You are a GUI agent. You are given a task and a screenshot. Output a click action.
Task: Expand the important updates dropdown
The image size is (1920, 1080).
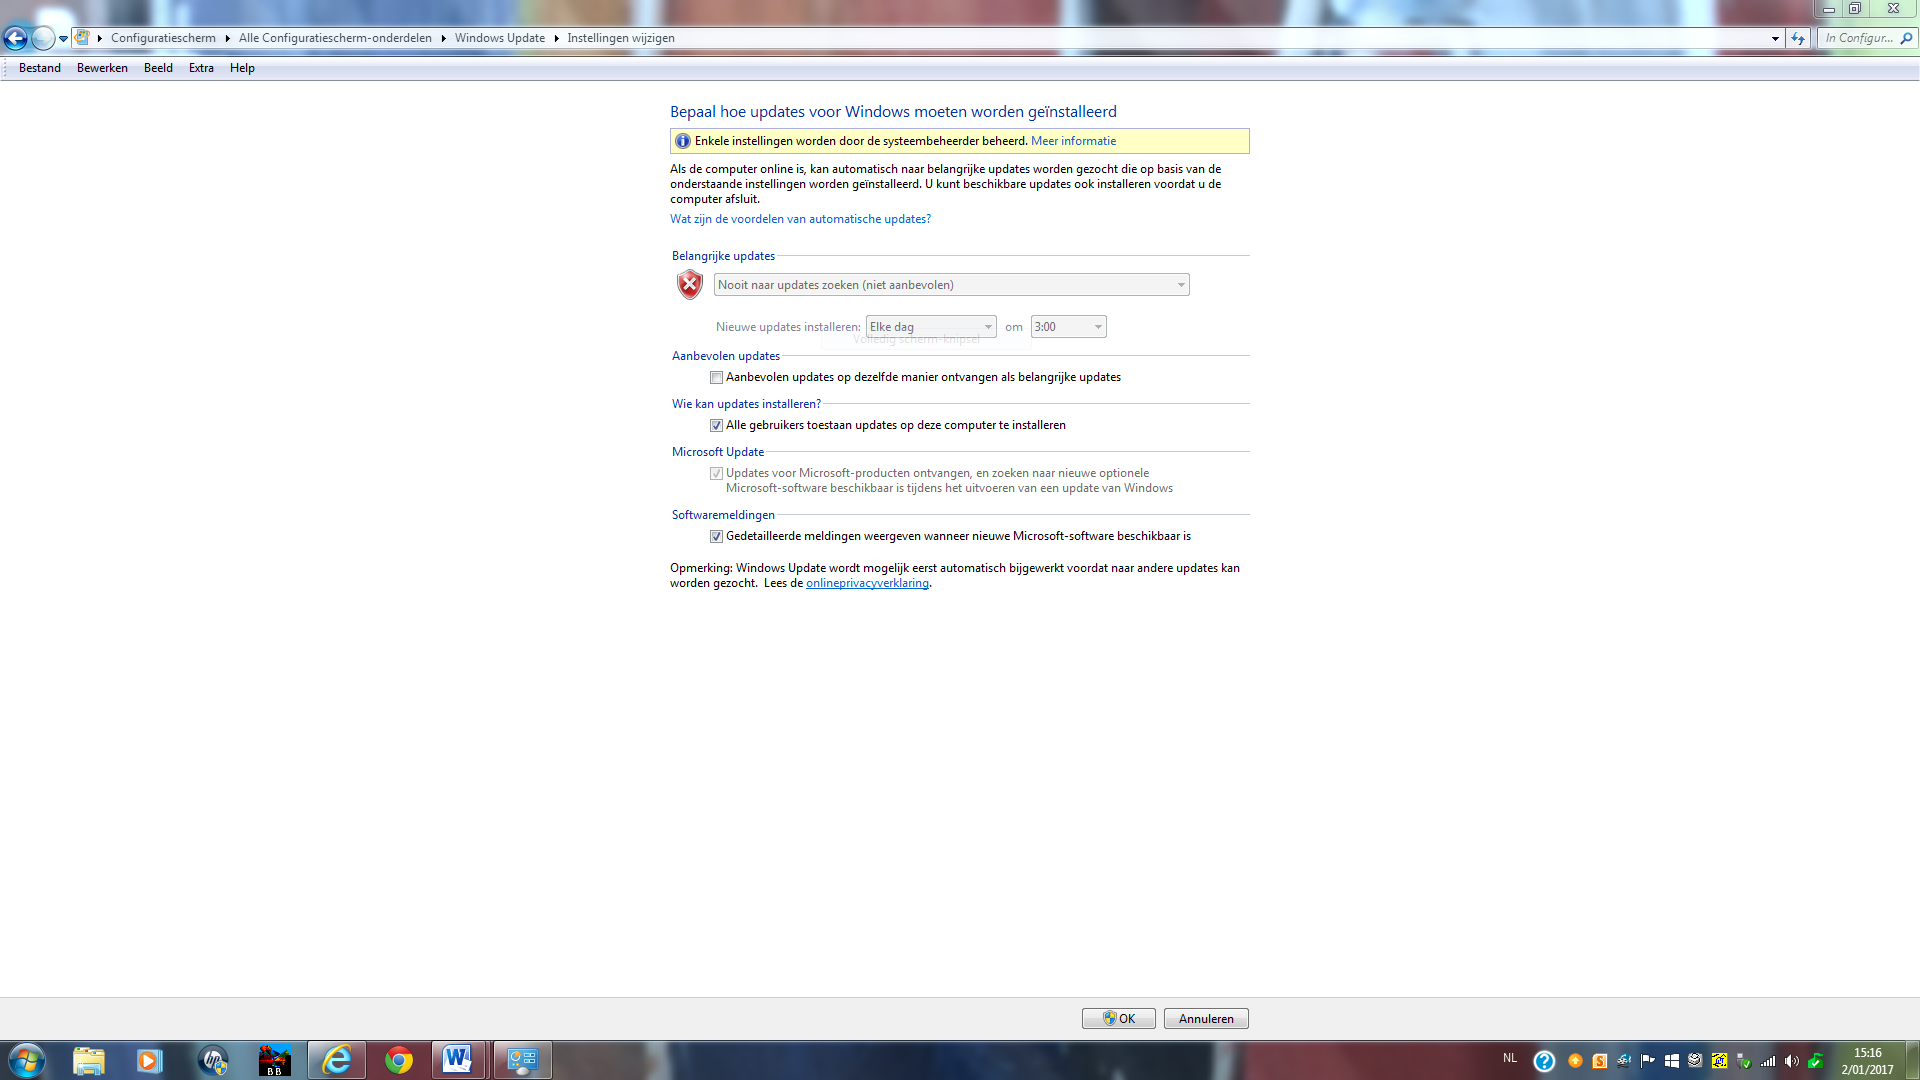[951, 285]
